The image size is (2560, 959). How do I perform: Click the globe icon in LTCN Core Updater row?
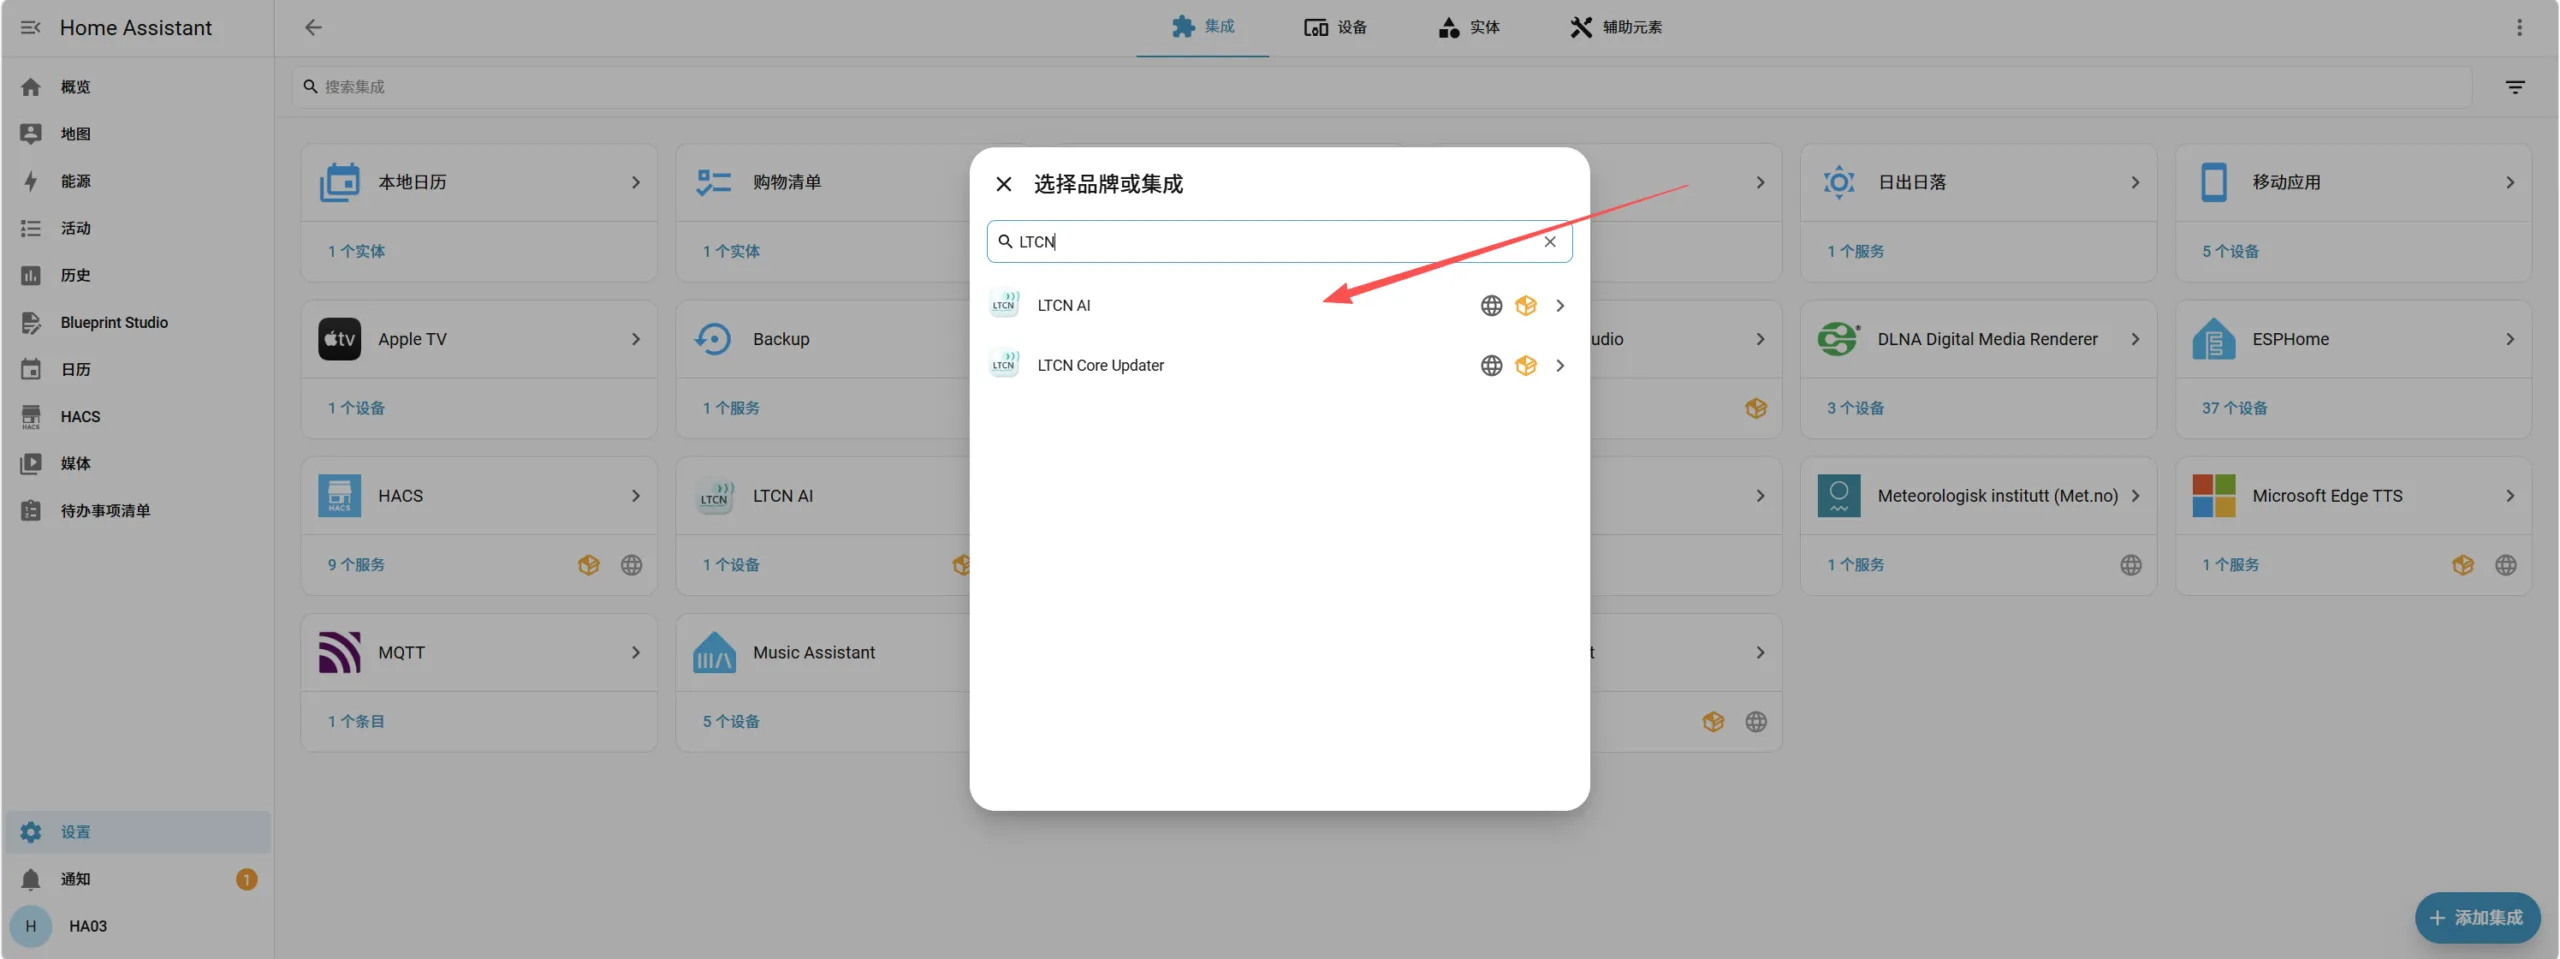[x=1491, y=365]
